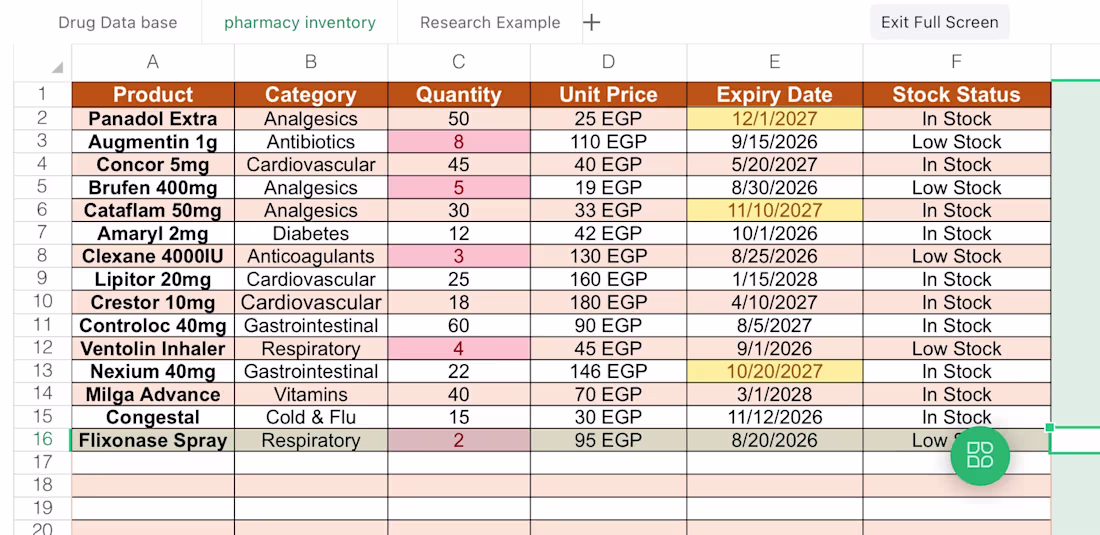Click the Expiry Date header cell

(x=774, y=95)
